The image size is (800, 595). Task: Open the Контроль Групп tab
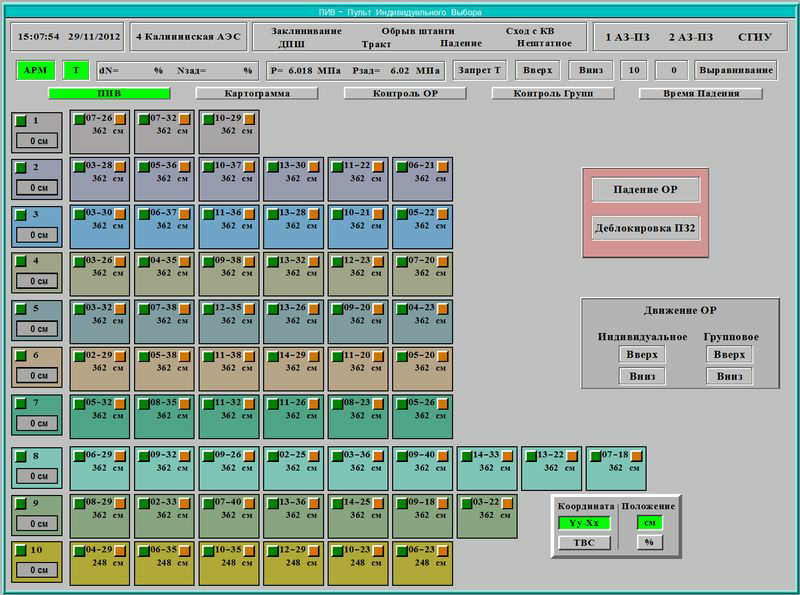(553, 93)
